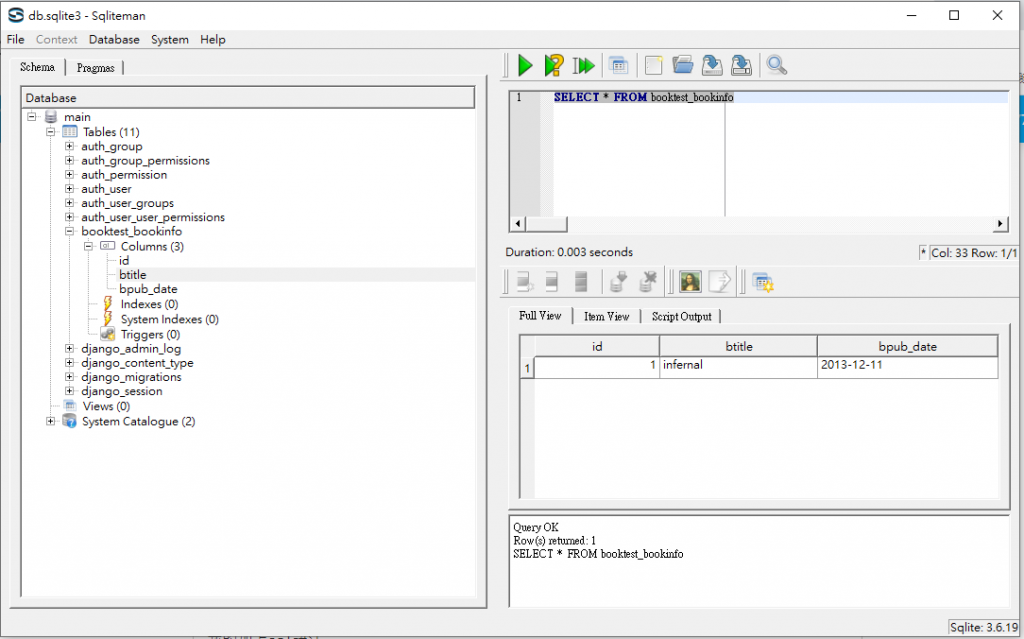The image size is (1024, 639).
Task: Expand the django_session table node
Action: click(69, 391)
